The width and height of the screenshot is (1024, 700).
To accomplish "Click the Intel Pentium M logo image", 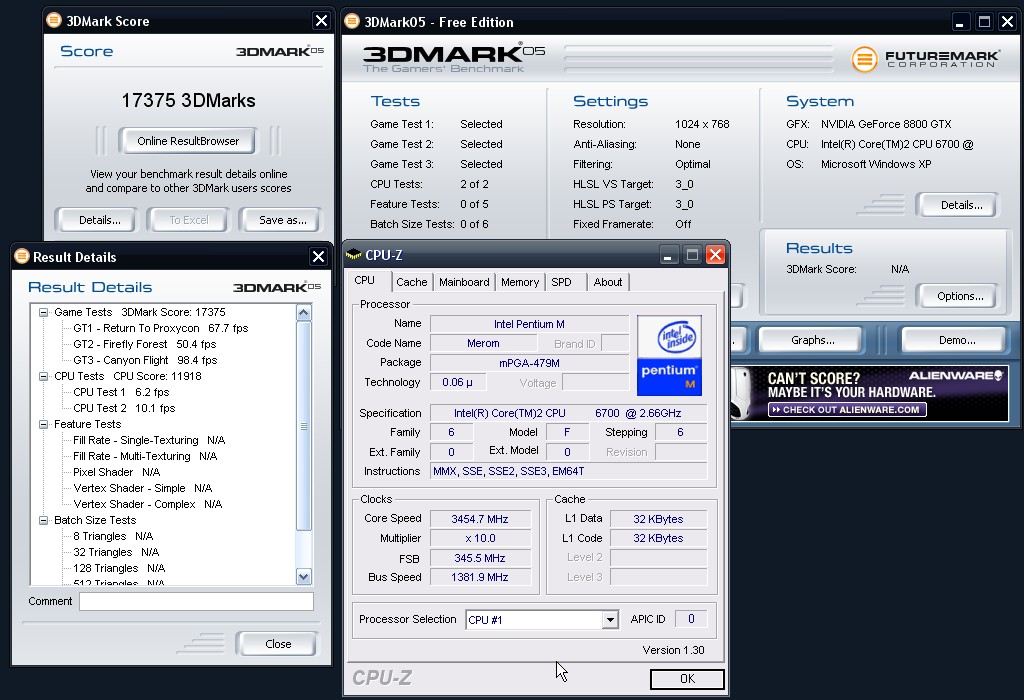I will coord(669,356).
